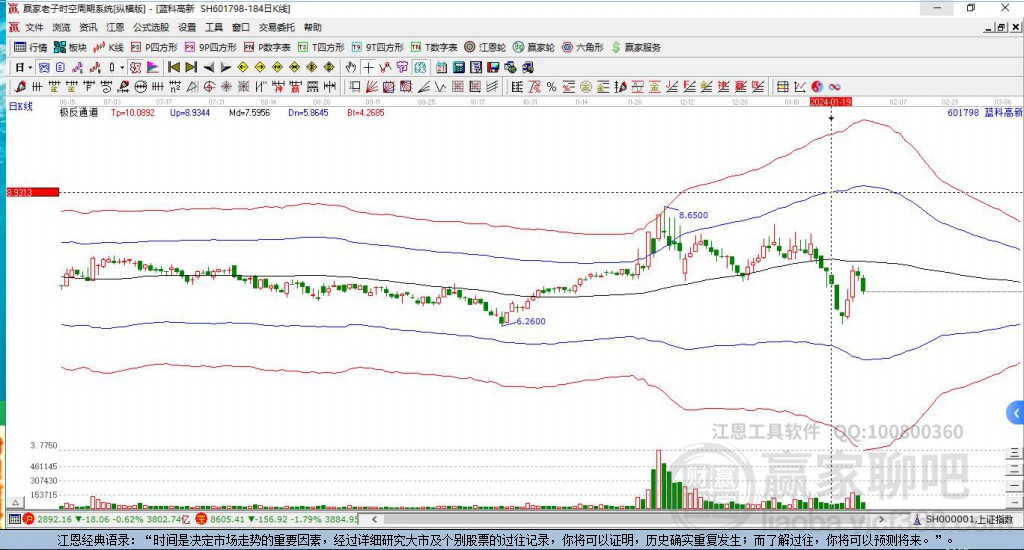Open the 行情 quotes view
Viewport: 1024px width, 550px height.
click(x=30, y=47)
